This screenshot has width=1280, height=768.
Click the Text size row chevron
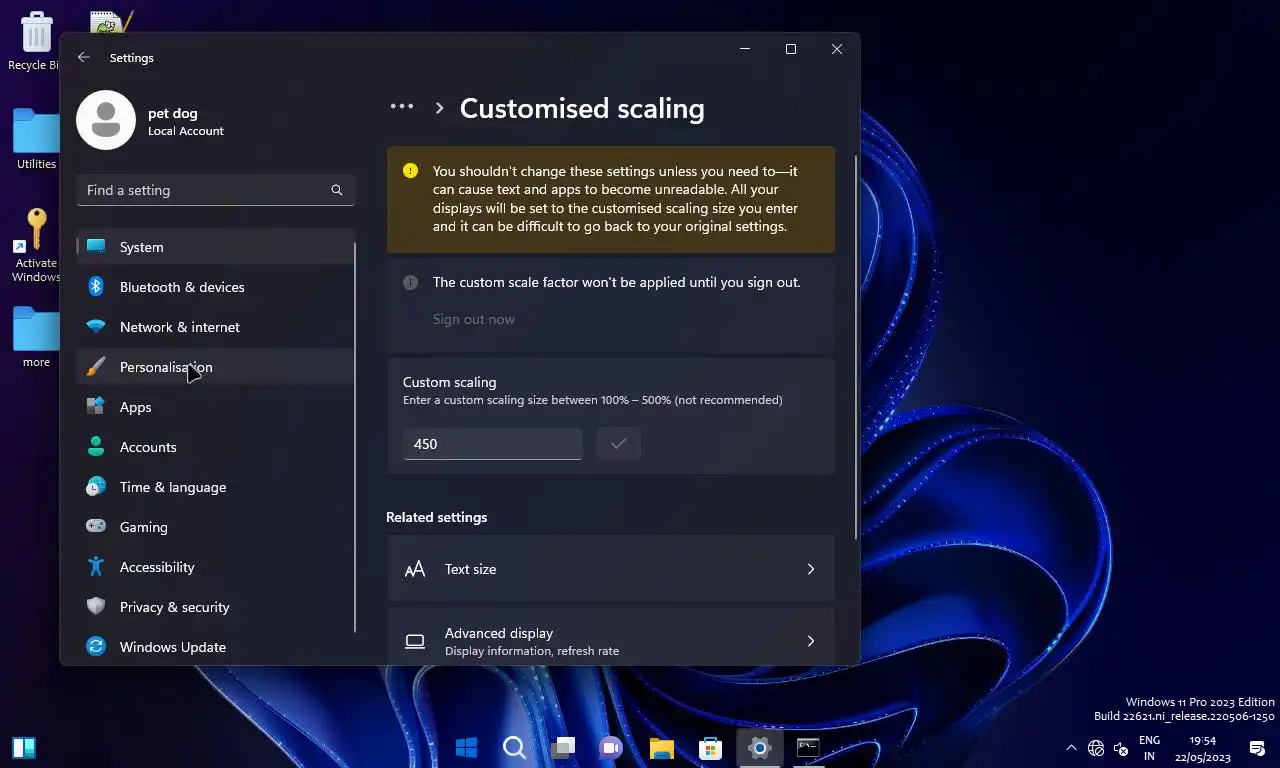click(x=810, y=569)
